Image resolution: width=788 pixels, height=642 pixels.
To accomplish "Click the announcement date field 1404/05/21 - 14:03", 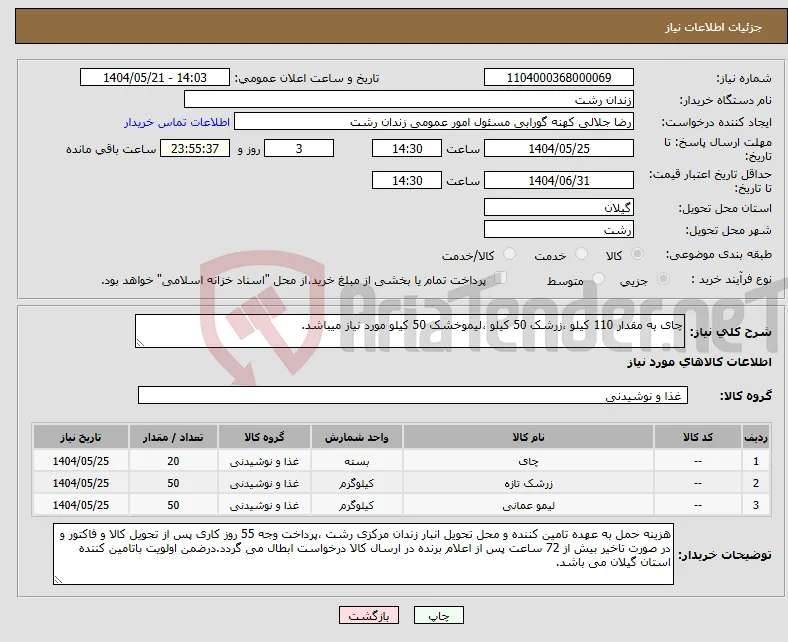I will (155, 77).
